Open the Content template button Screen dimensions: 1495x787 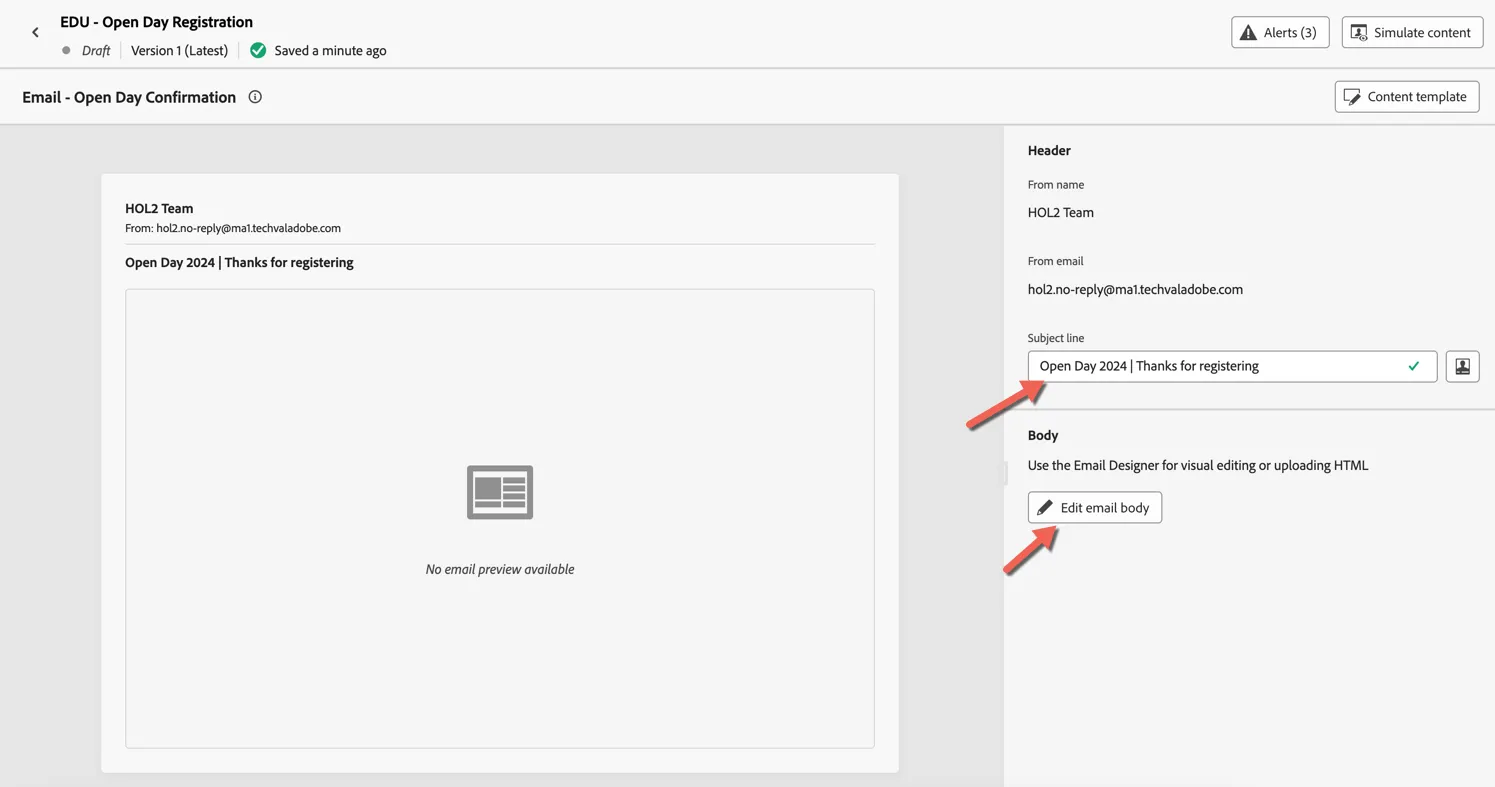pos(1406,97)
